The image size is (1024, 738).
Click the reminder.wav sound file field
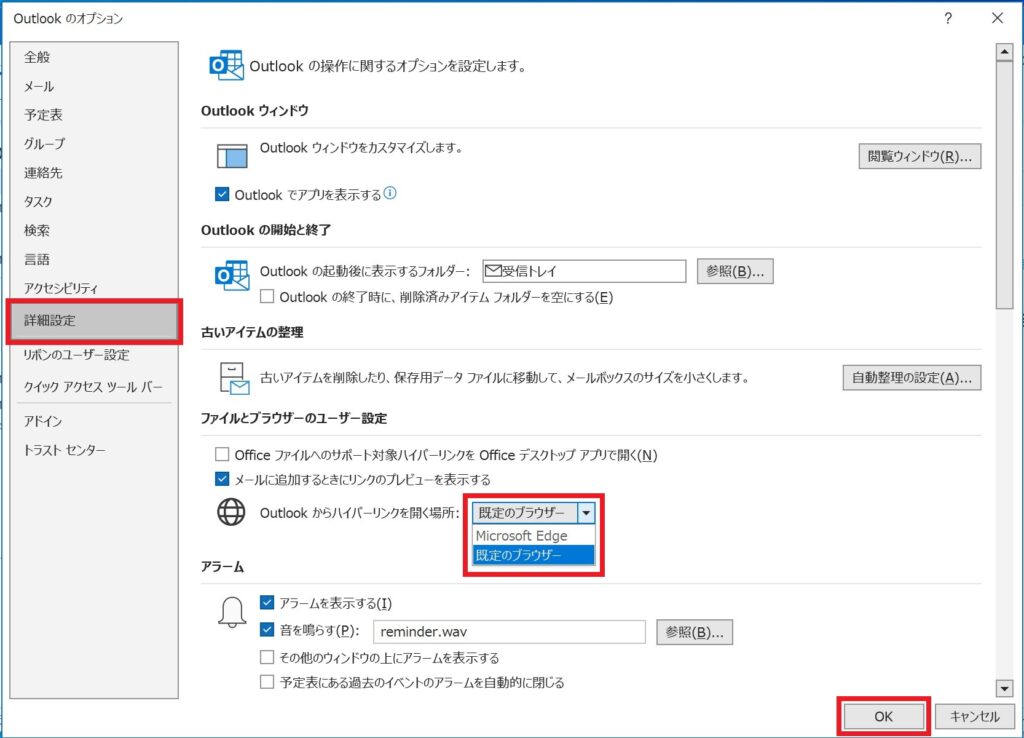tap(509, 632)
